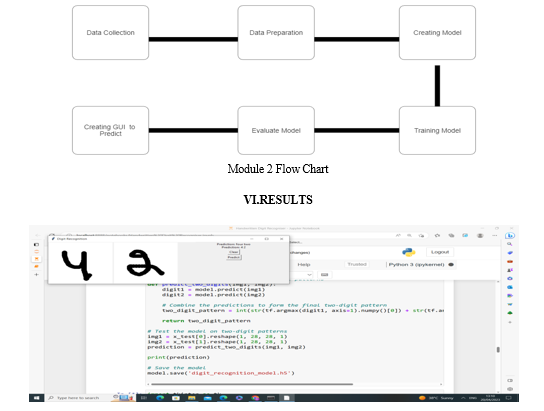Show hidden system tray icons chevron
544x411 pixels.
coord(463,398)
